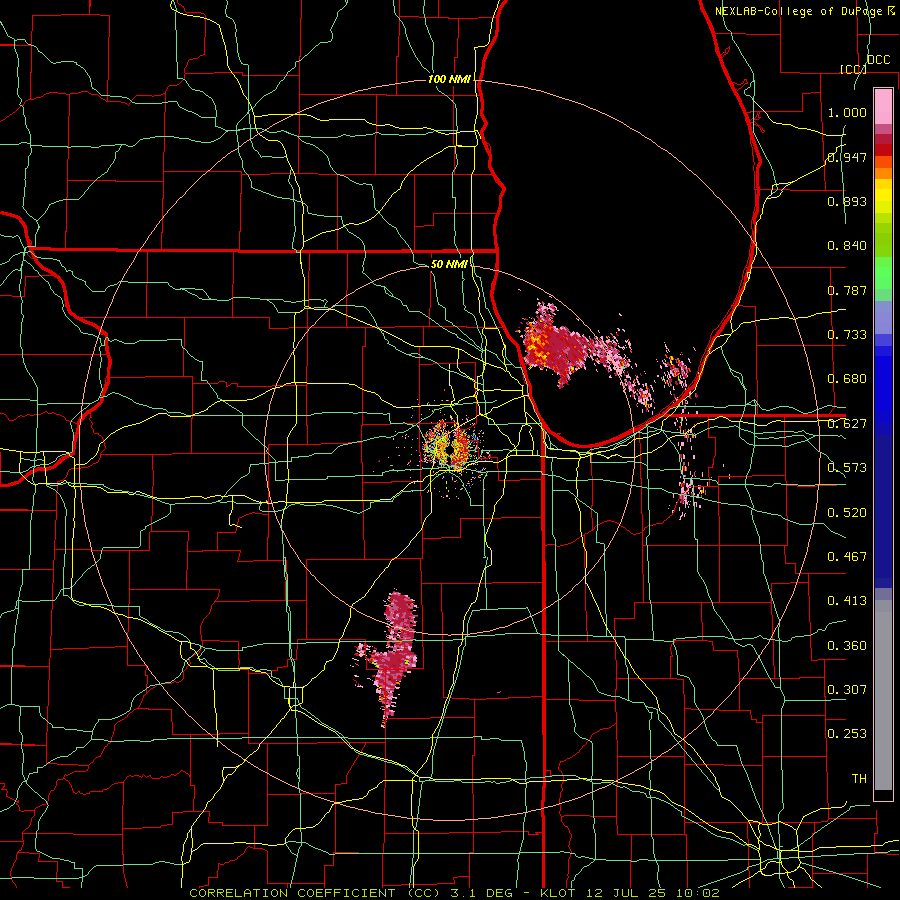
Task: Click the 0.733 legend value
Action: 847,335
